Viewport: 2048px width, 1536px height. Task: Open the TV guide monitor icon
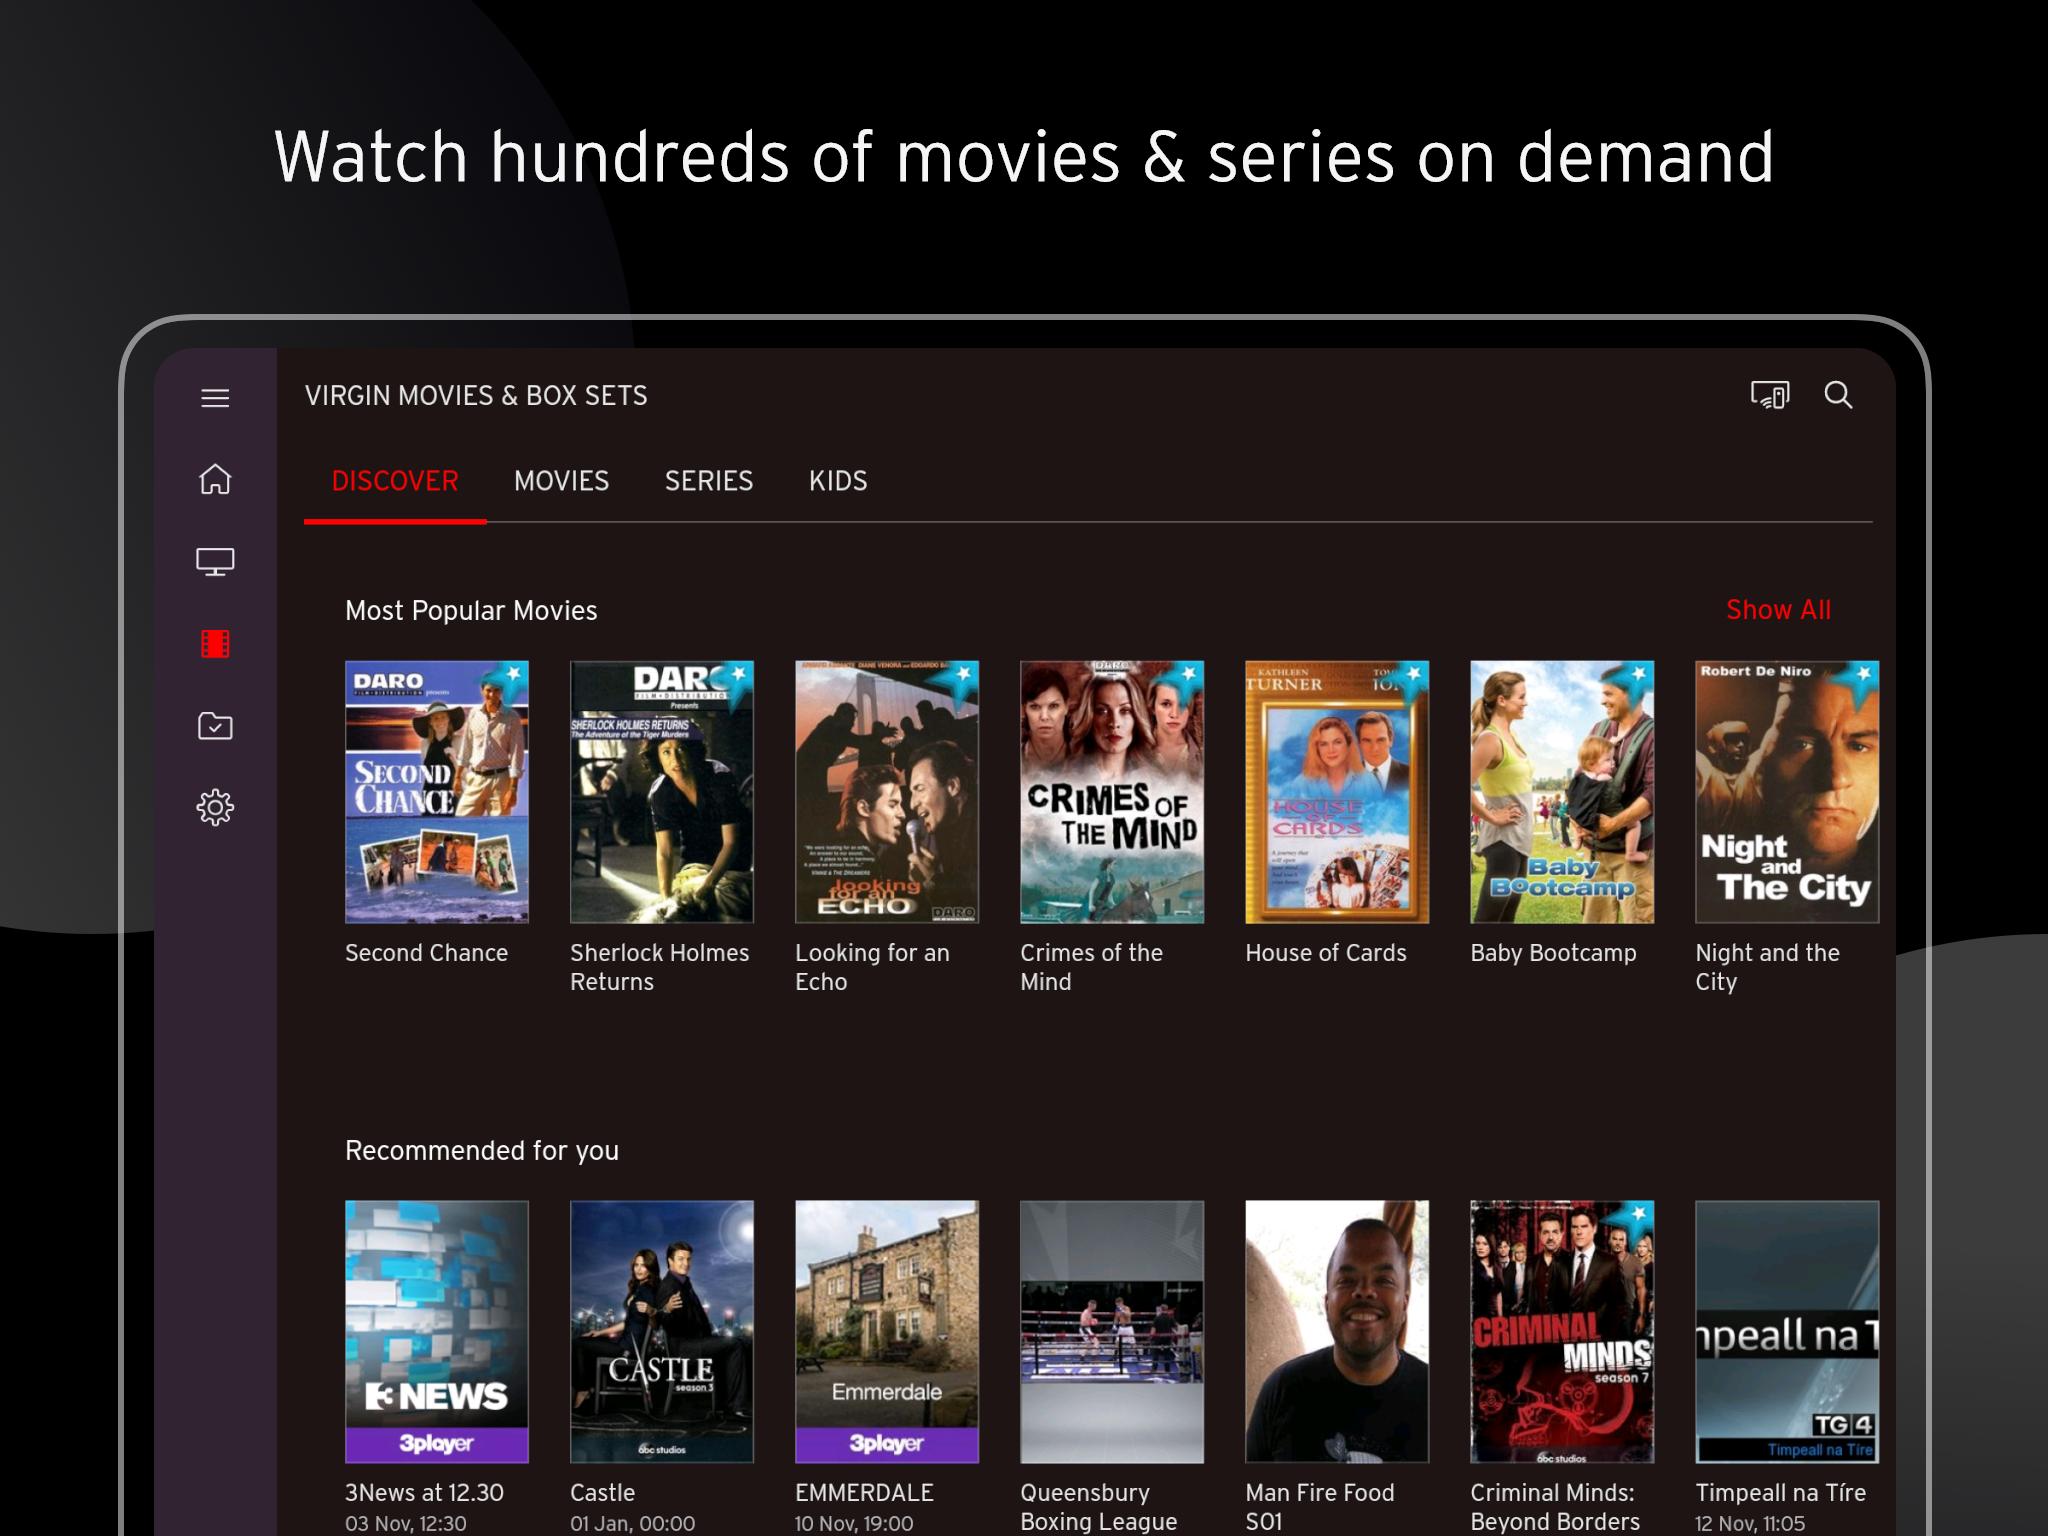click(x=215, y=562)
